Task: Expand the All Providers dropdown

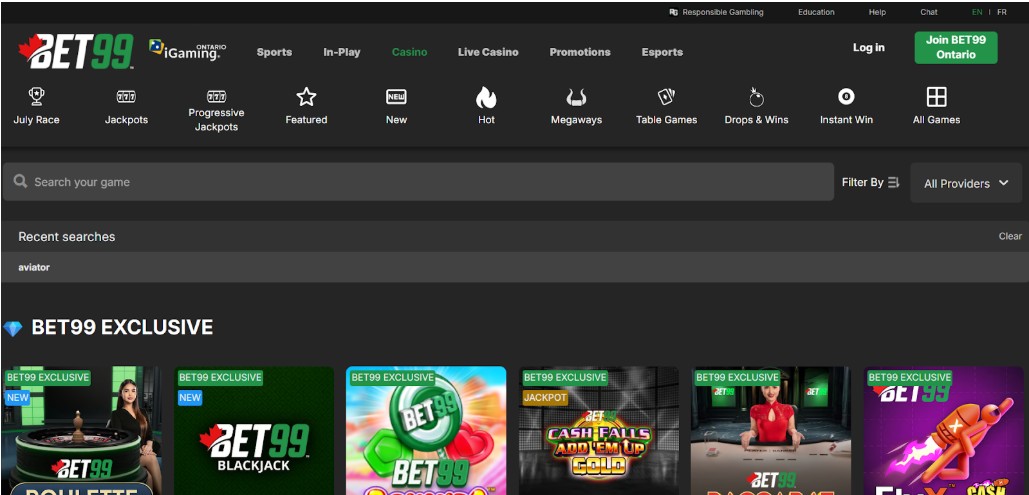Action: (965, 183)
